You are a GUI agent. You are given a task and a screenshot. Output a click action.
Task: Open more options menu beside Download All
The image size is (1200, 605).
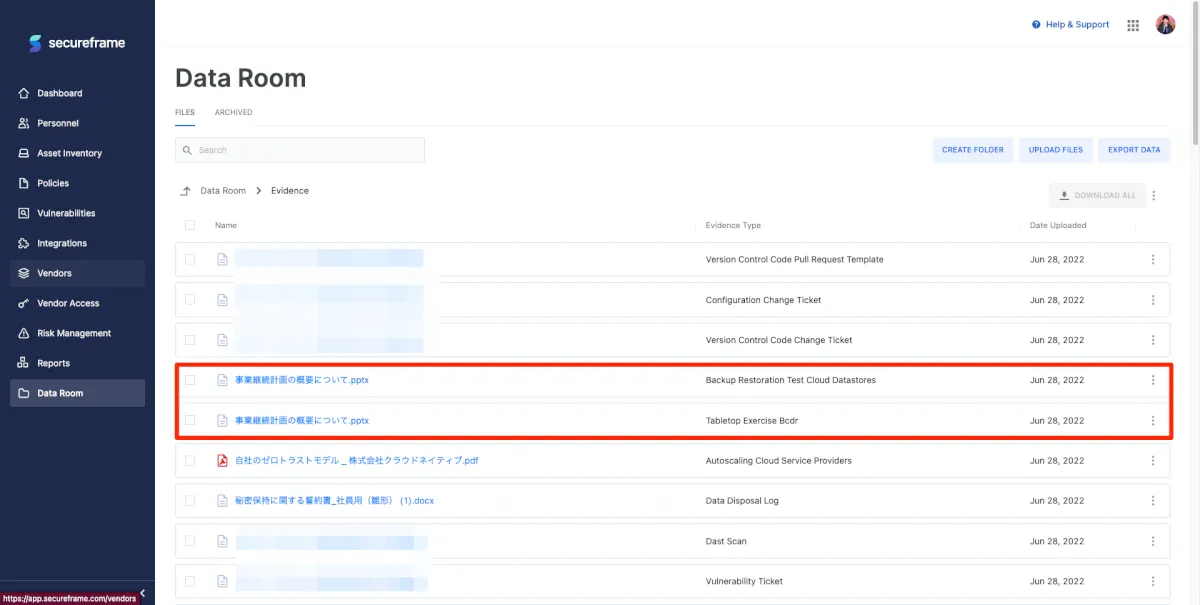pos(1154,196)
